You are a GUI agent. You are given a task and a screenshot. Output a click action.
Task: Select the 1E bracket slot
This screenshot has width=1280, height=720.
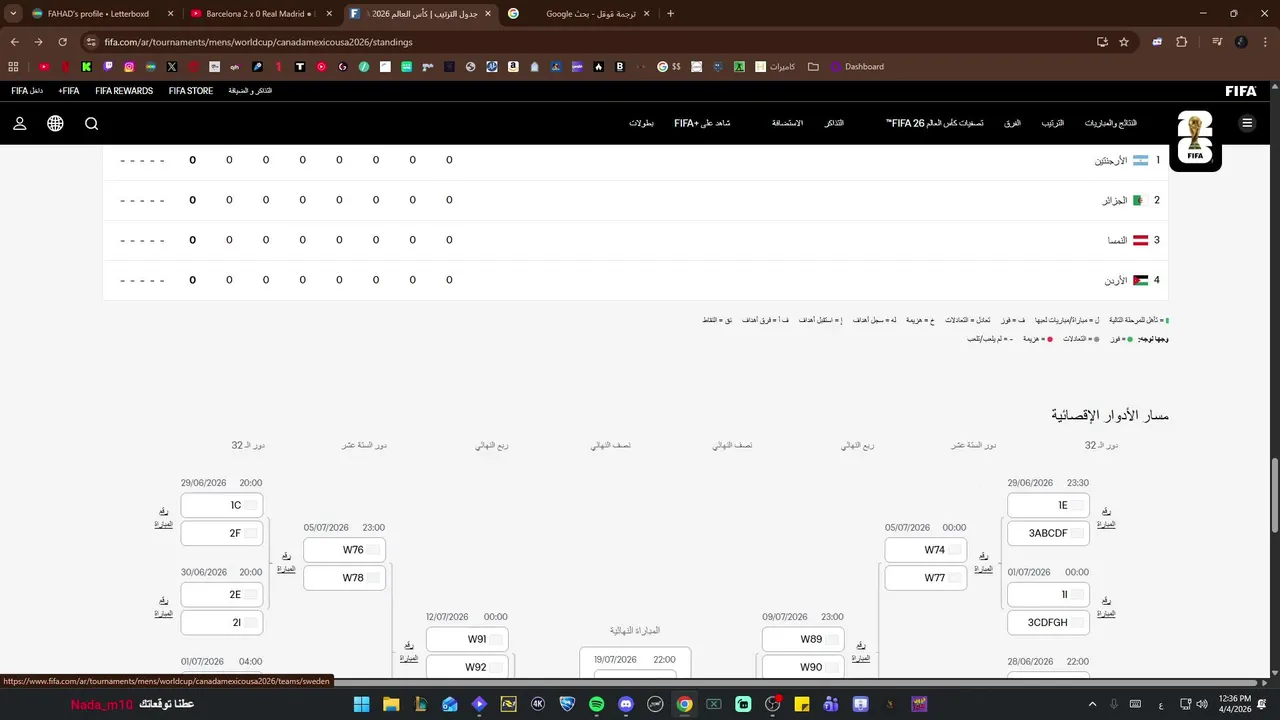[x=1048, y=505]
